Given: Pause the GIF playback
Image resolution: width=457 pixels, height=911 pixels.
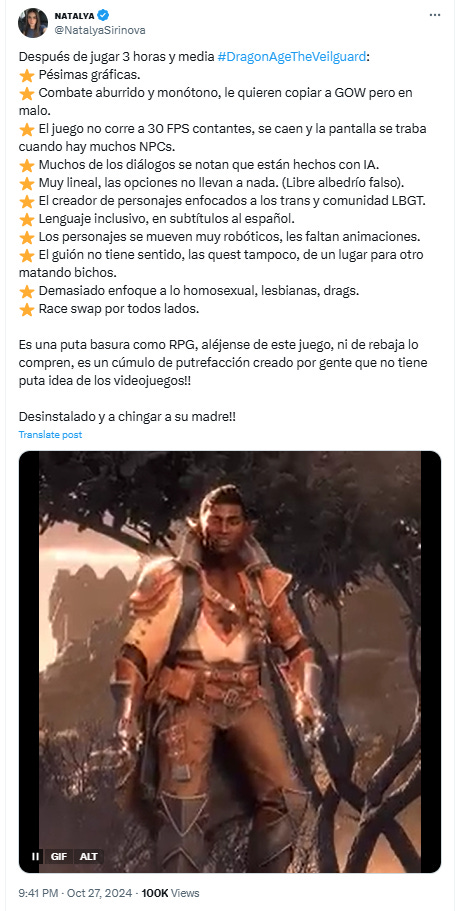Looking at the screenshot, I should (x=35, y=856).
